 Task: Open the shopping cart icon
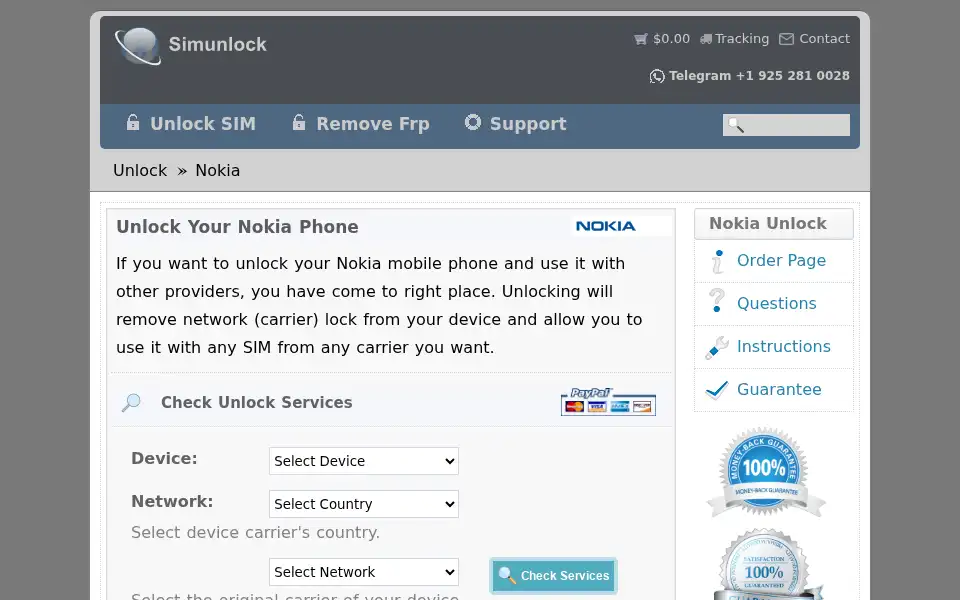pyautogui.click(x=640, y=39)
